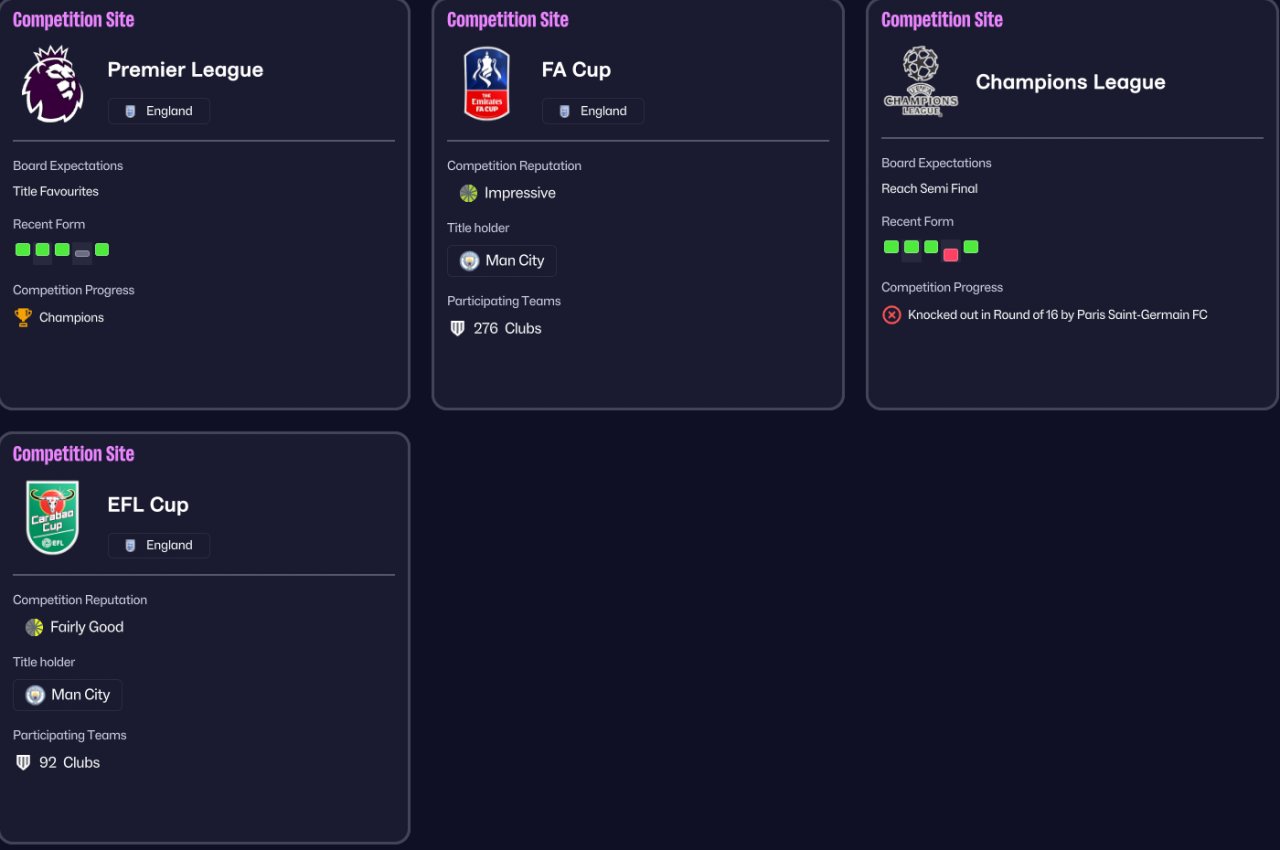Image resolution: width=1280 pixels, height=850 pixels.
Task: Click the Premier League title text
Action: click(185, 70)
